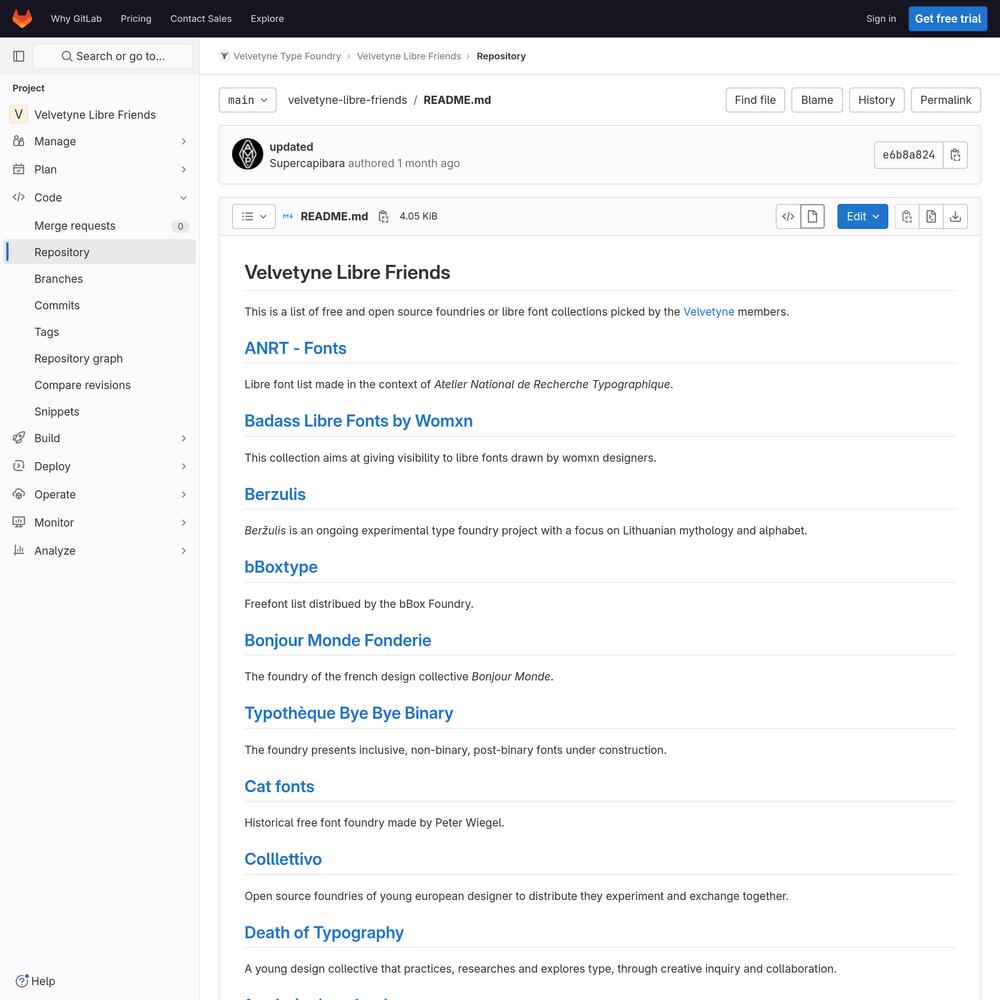The image size is (1000, 1000).
Task: Expand the Monitor section
Action: [x=184, y=522]
